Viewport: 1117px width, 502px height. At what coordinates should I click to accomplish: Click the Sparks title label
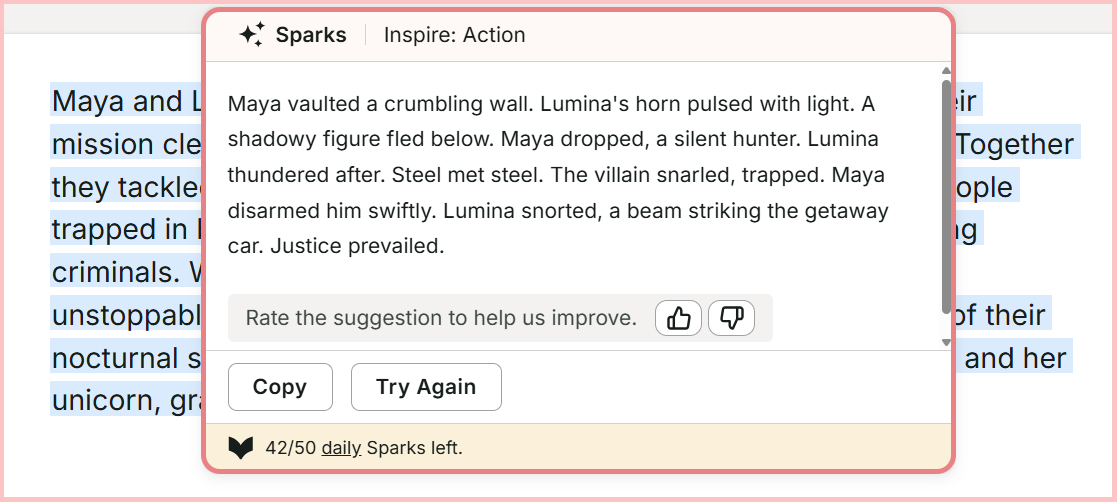(x=311, y=35)
